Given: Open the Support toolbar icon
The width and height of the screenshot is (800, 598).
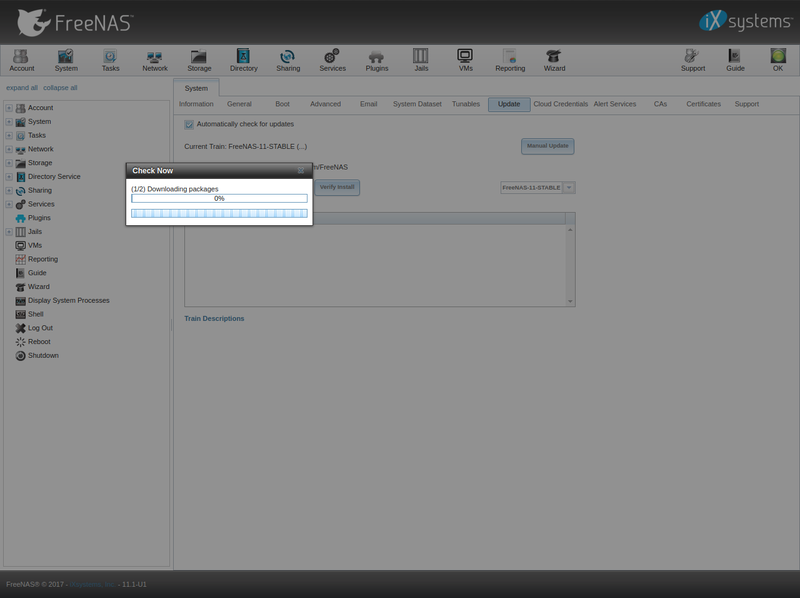Looking at the screenshot, I should (692, 60).
